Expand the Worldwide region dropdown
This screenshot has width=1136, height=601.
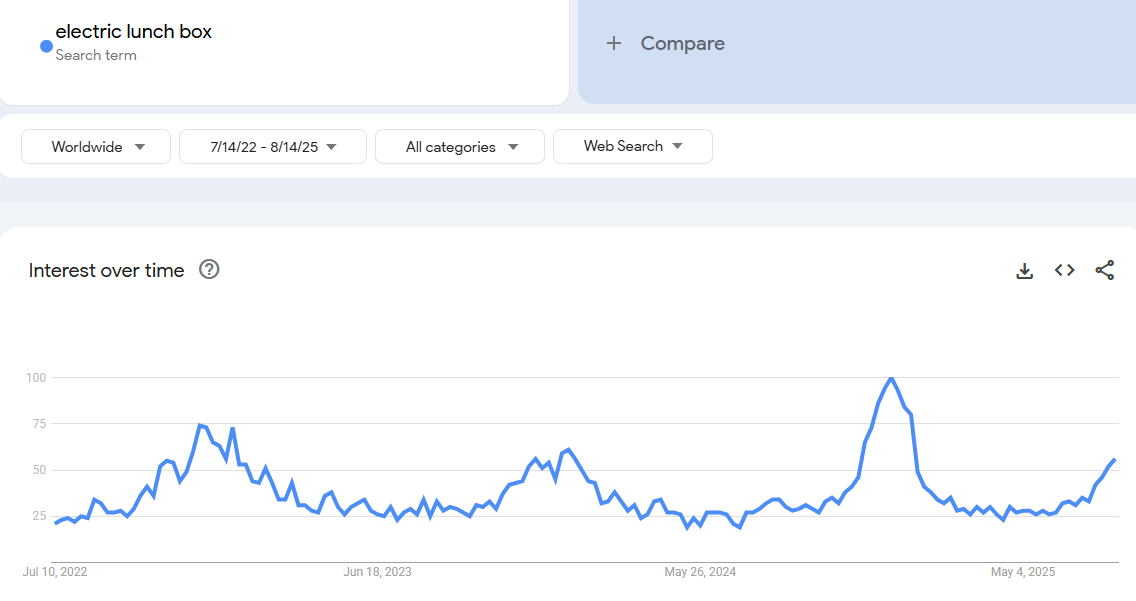[97, 147]
